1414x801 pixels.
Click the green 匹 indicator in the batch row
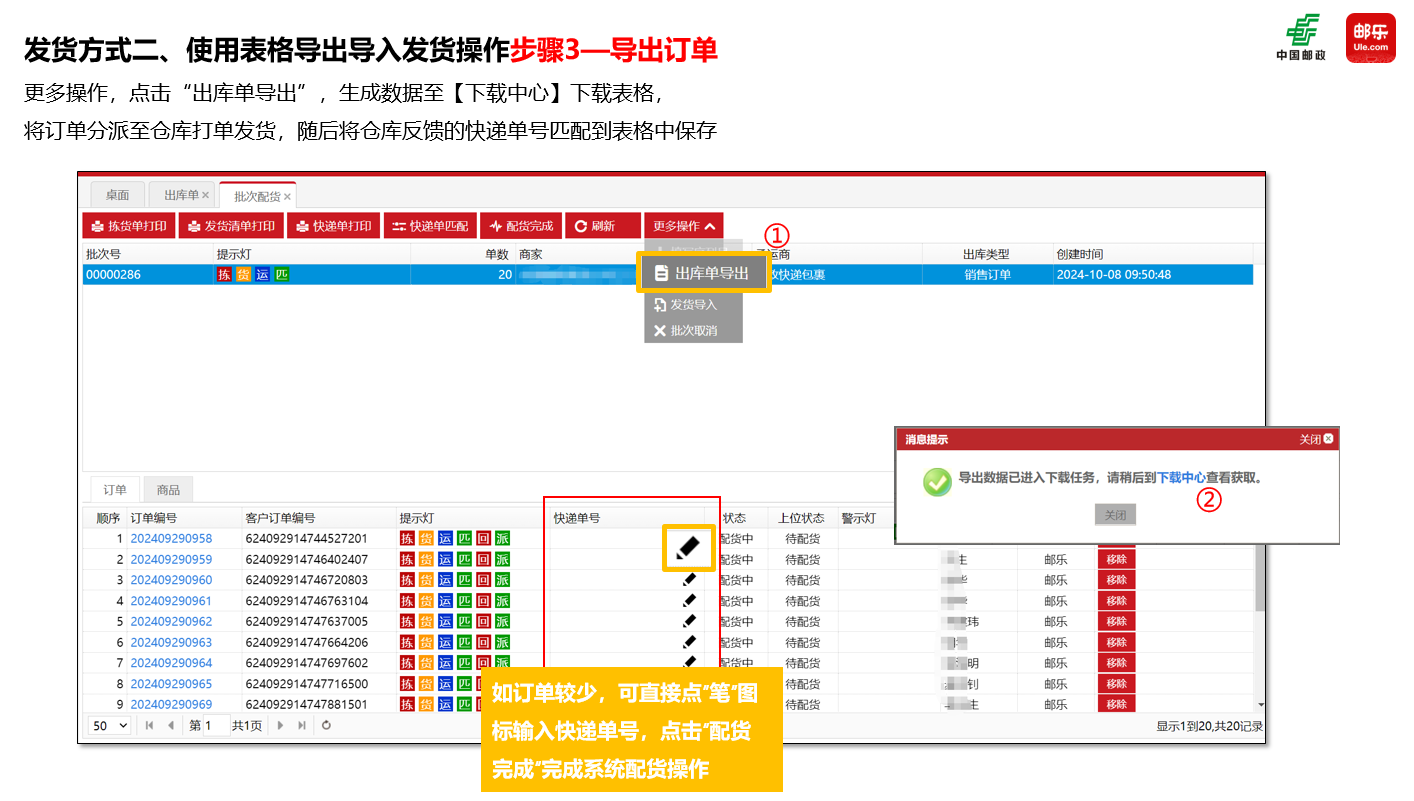tap(281, 275)
